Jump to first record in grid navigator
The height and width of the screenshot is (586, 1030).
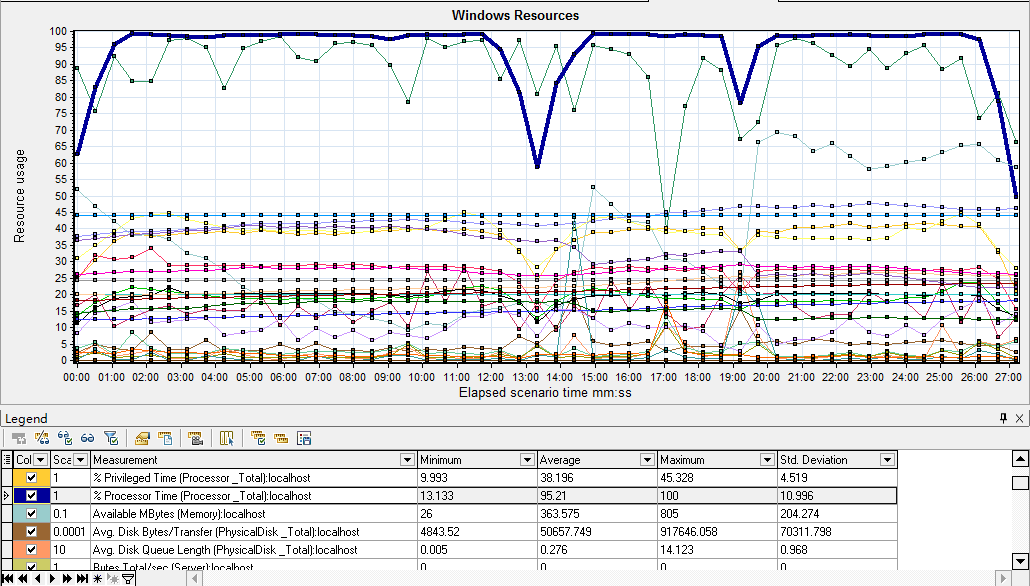click(x=9, y=579)
